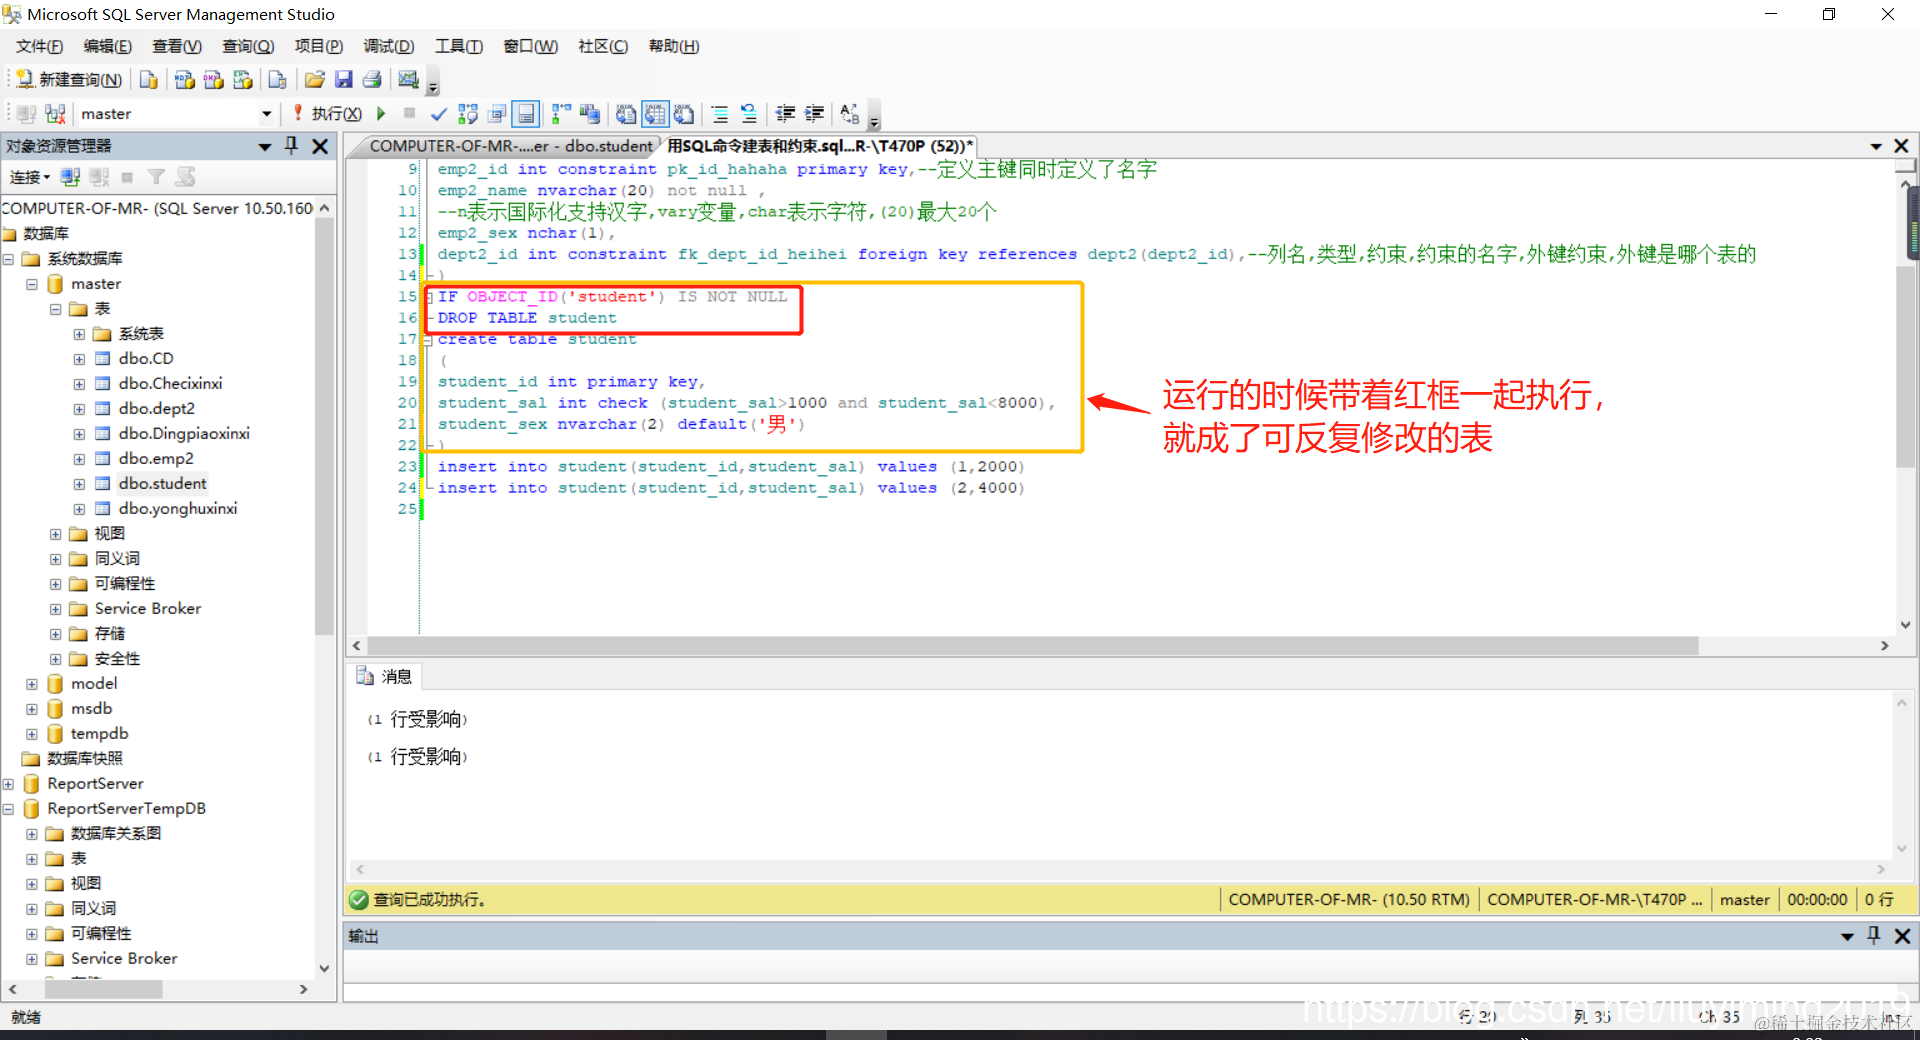Save the current SQL script
This screenshot has height=1040, width=1920.
point(343,80)
